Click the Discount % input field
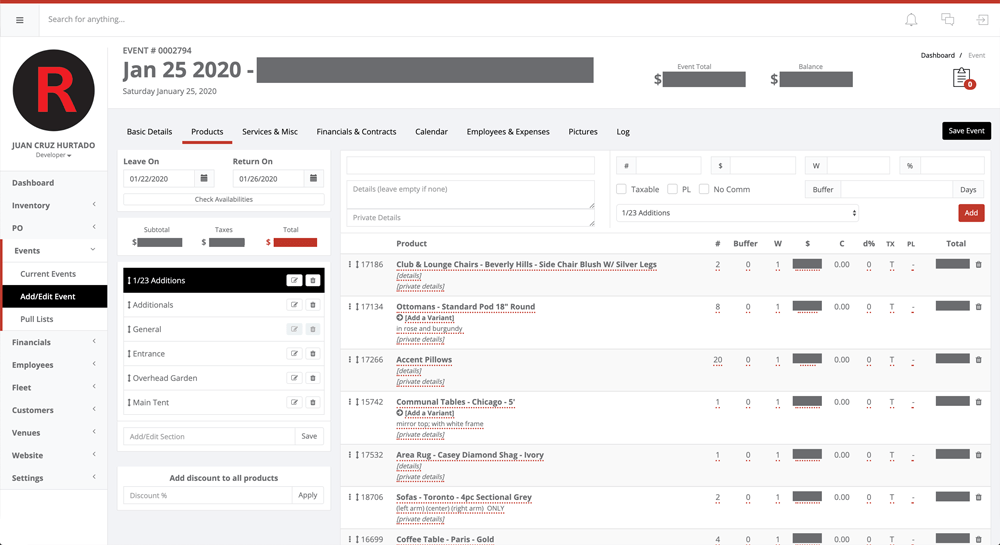Viewport: 1000px width, 545px height. click(207, 495)
